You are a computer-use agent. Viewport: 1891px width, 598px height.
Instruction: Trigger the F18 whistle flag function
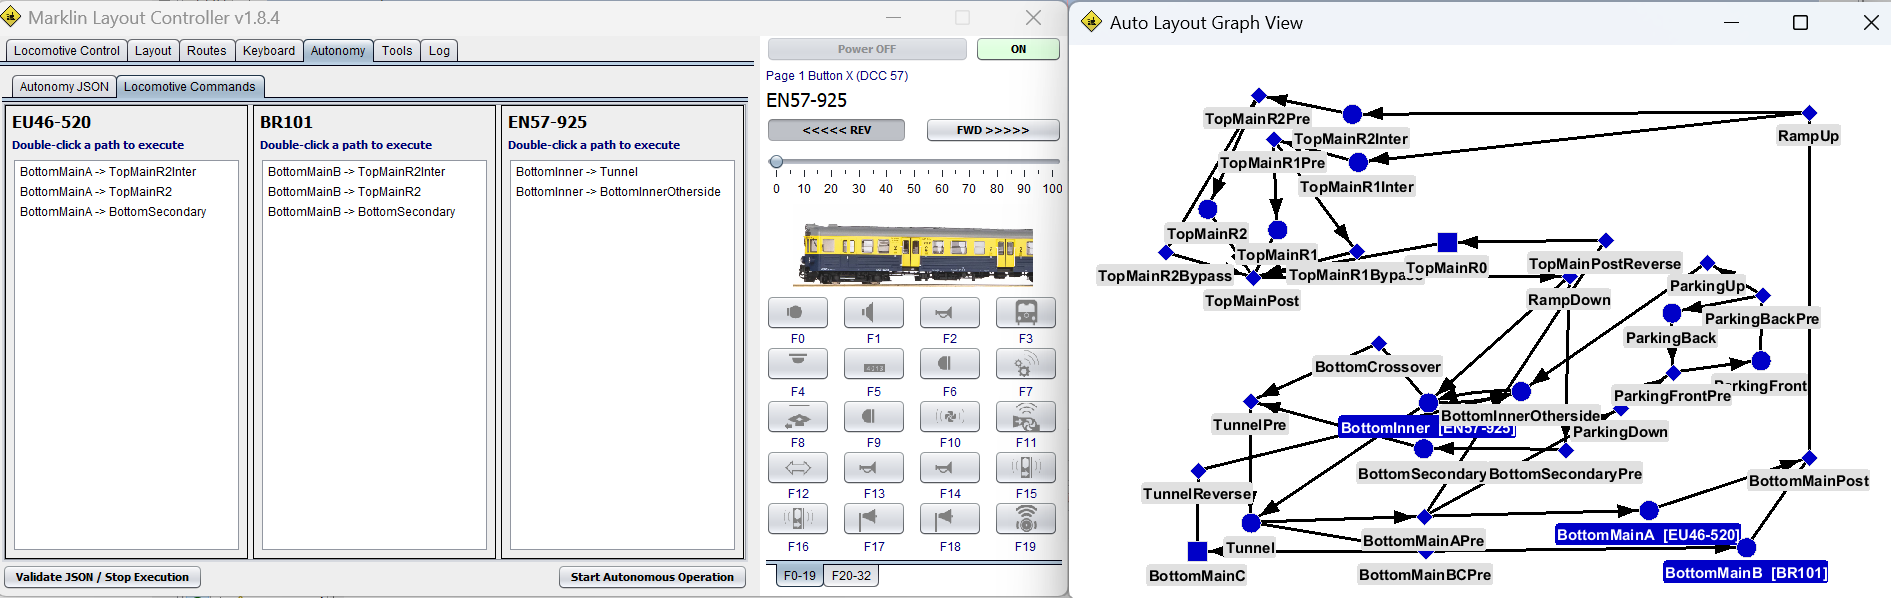(949, 519)
